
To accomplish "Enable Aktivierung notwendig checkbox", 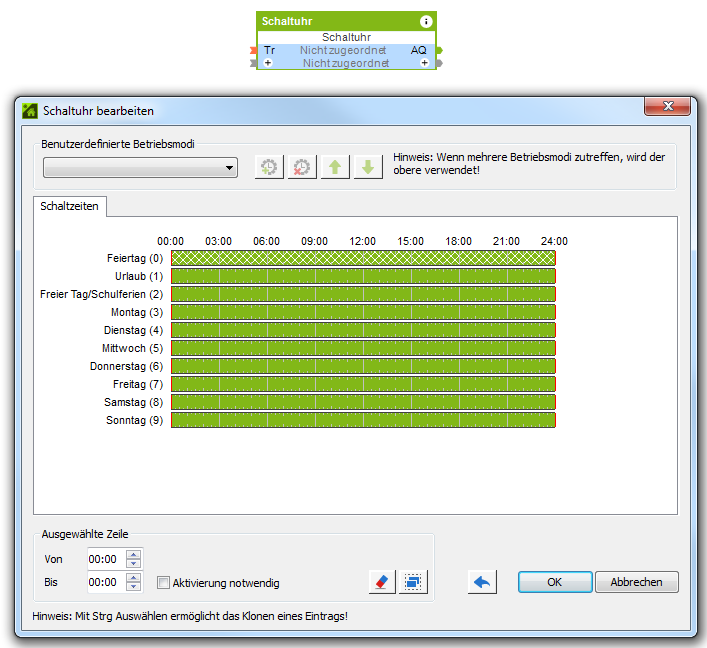I will click(x=163, y=583).
